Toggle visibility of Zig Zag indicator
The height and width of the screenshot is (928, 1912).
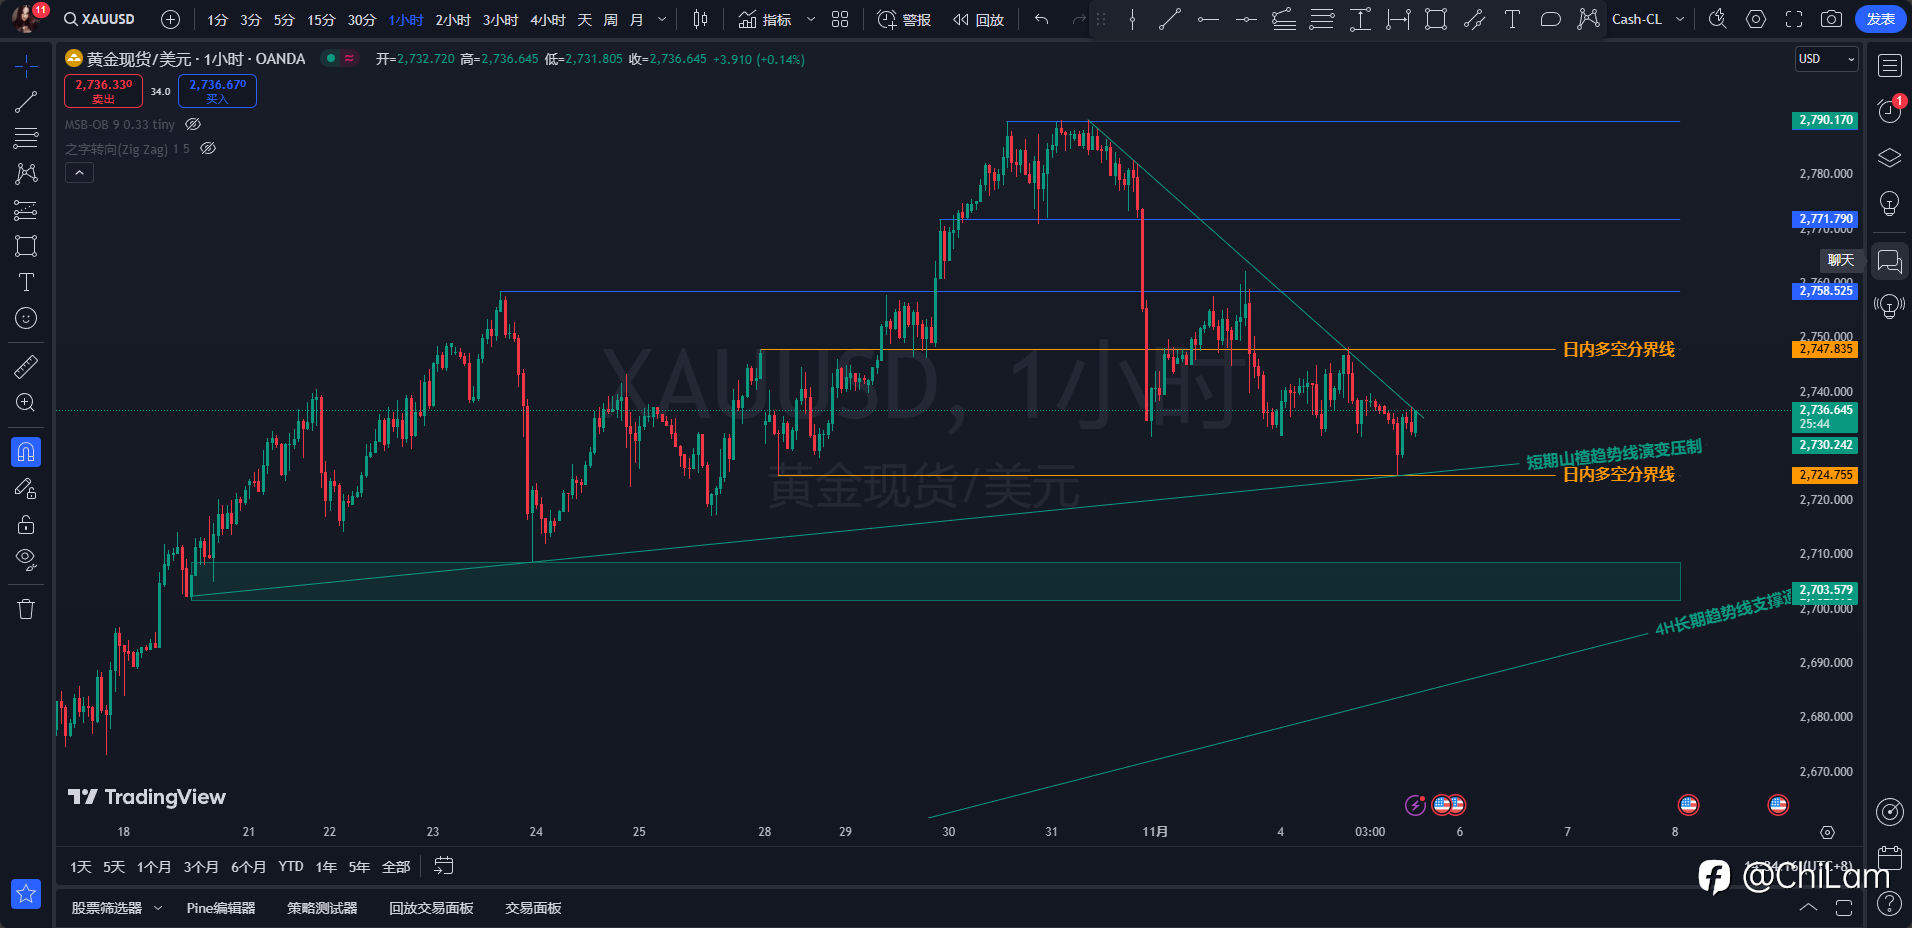click(208, 149)
